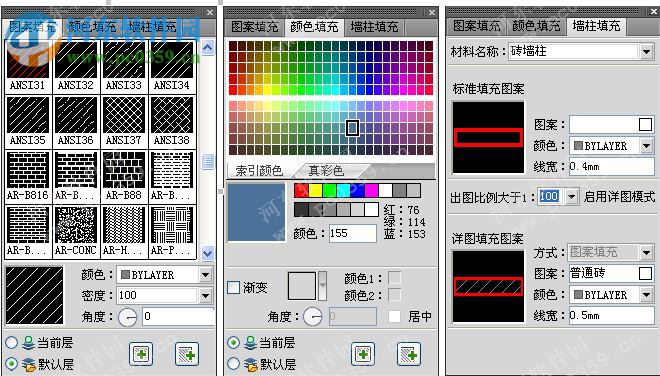Click the 线宽 0.5mm field

click(611, 315)
